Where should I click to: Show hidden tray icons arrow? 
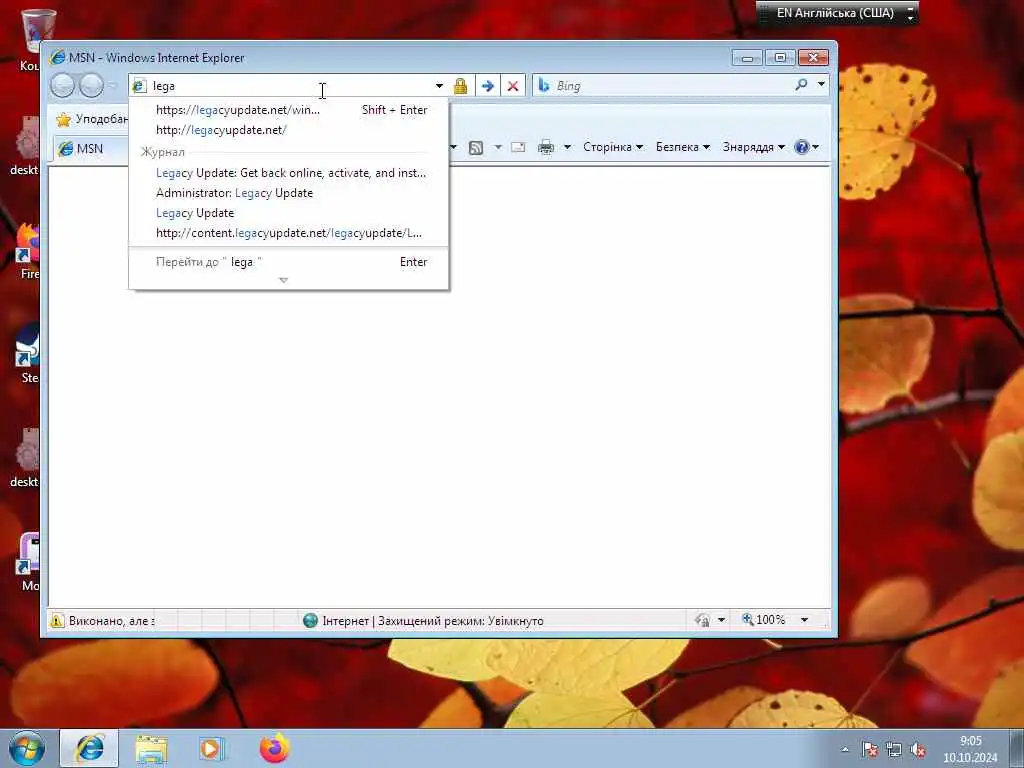point(845,750)
